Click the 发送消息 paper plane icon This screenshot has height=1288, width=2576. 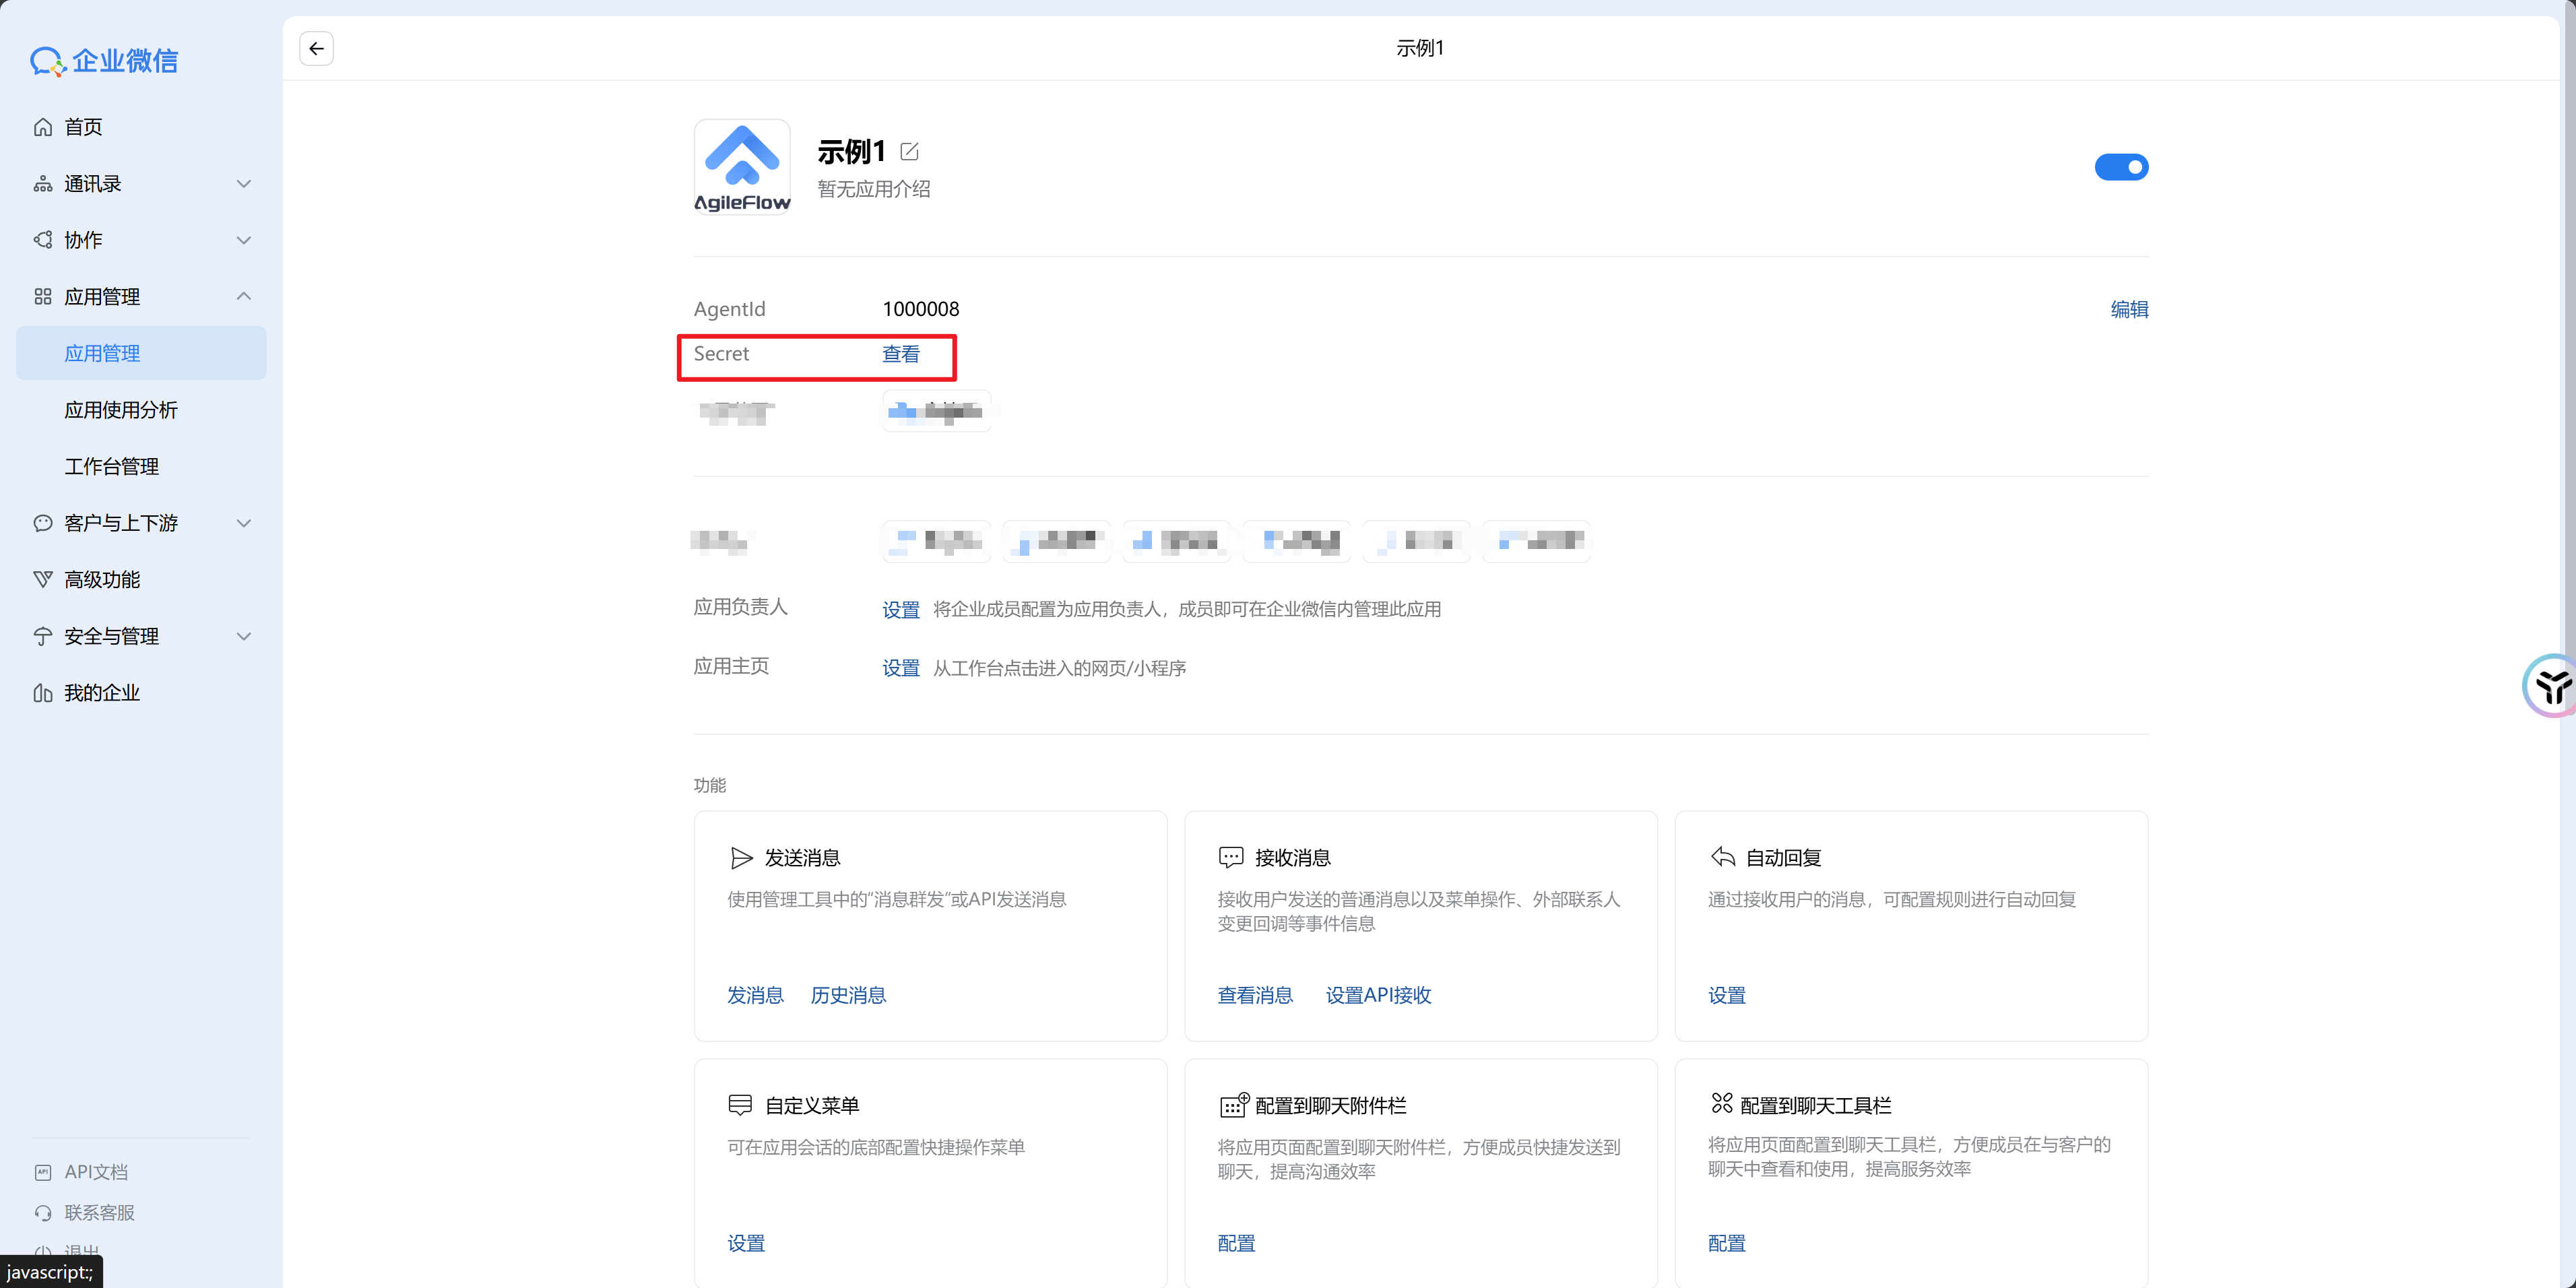click(x=741, y=858)
